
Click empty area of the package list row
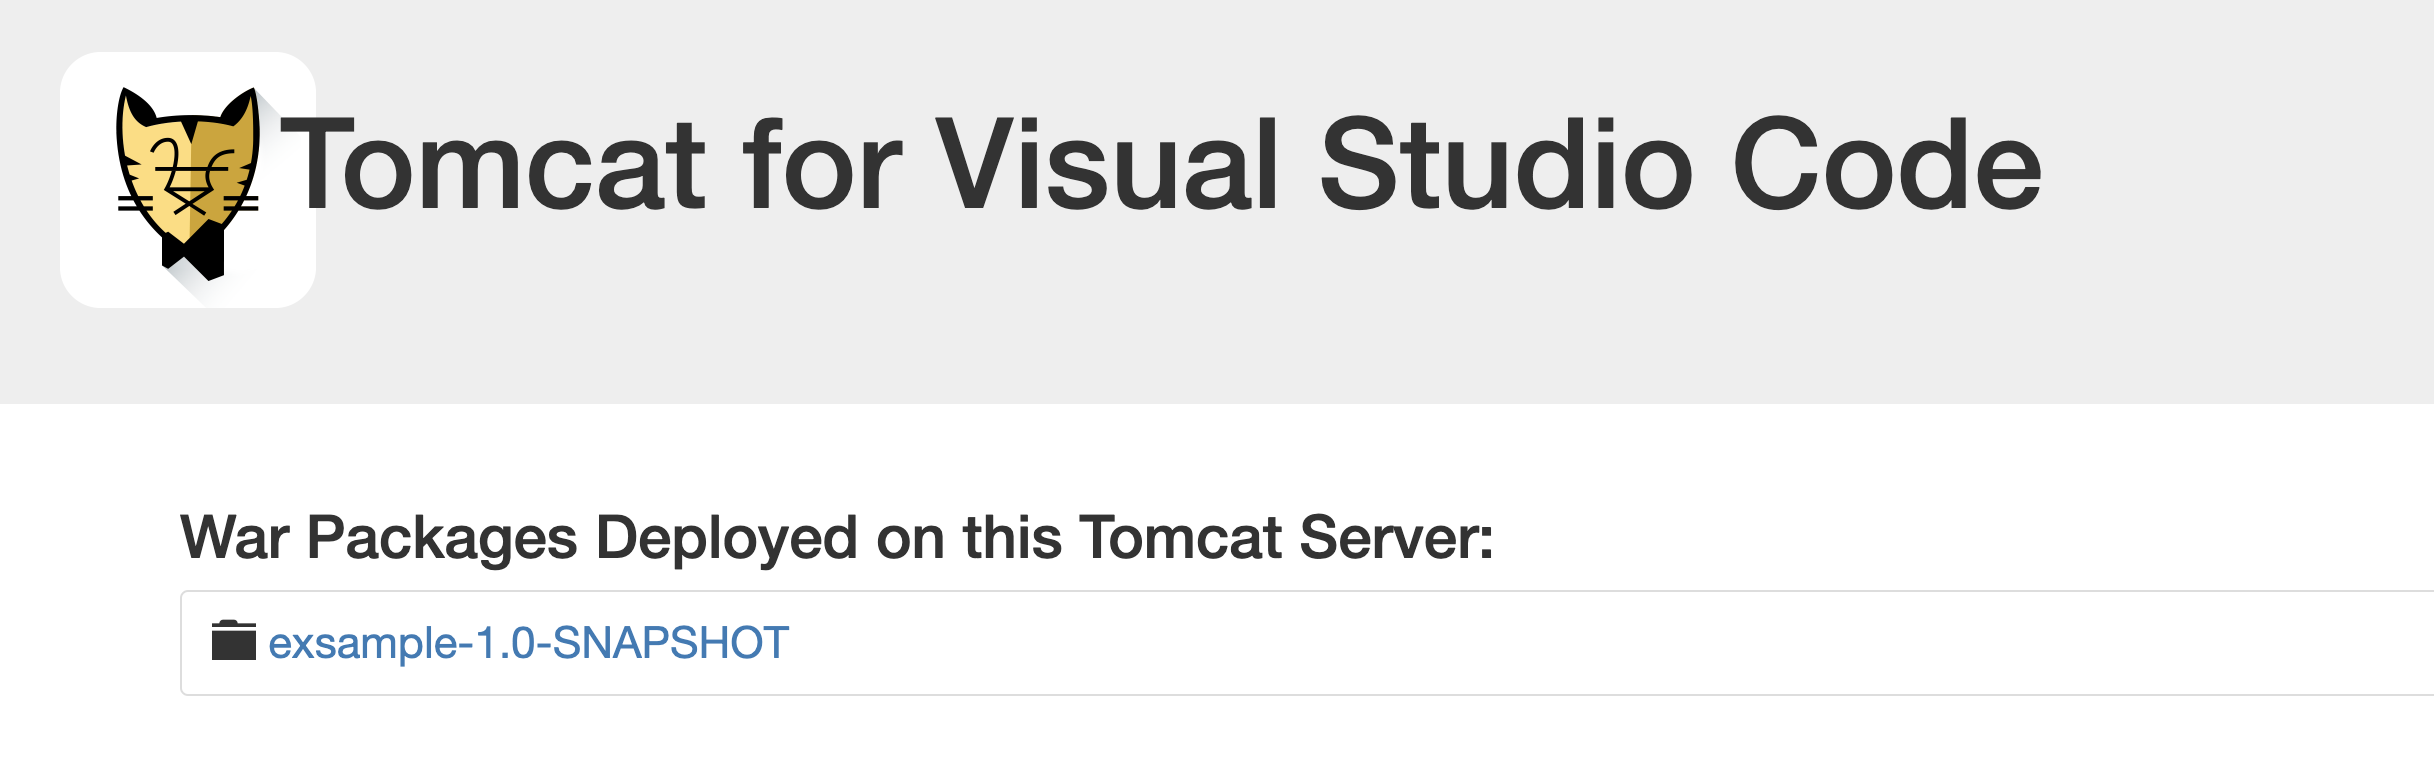pyautogui.click(x=1600, y=643)
